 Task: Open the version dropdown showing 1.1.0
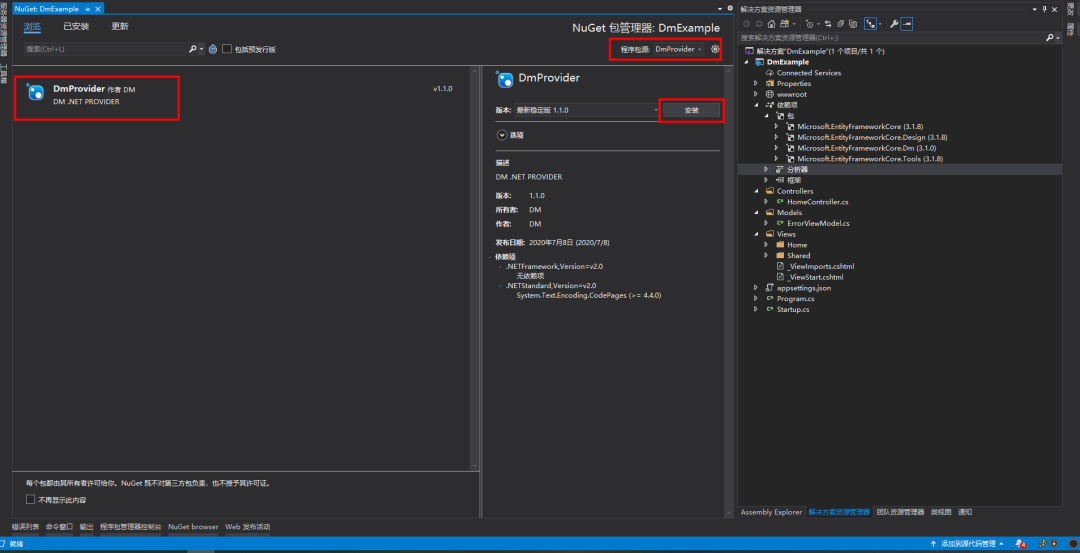pos(587,110)
